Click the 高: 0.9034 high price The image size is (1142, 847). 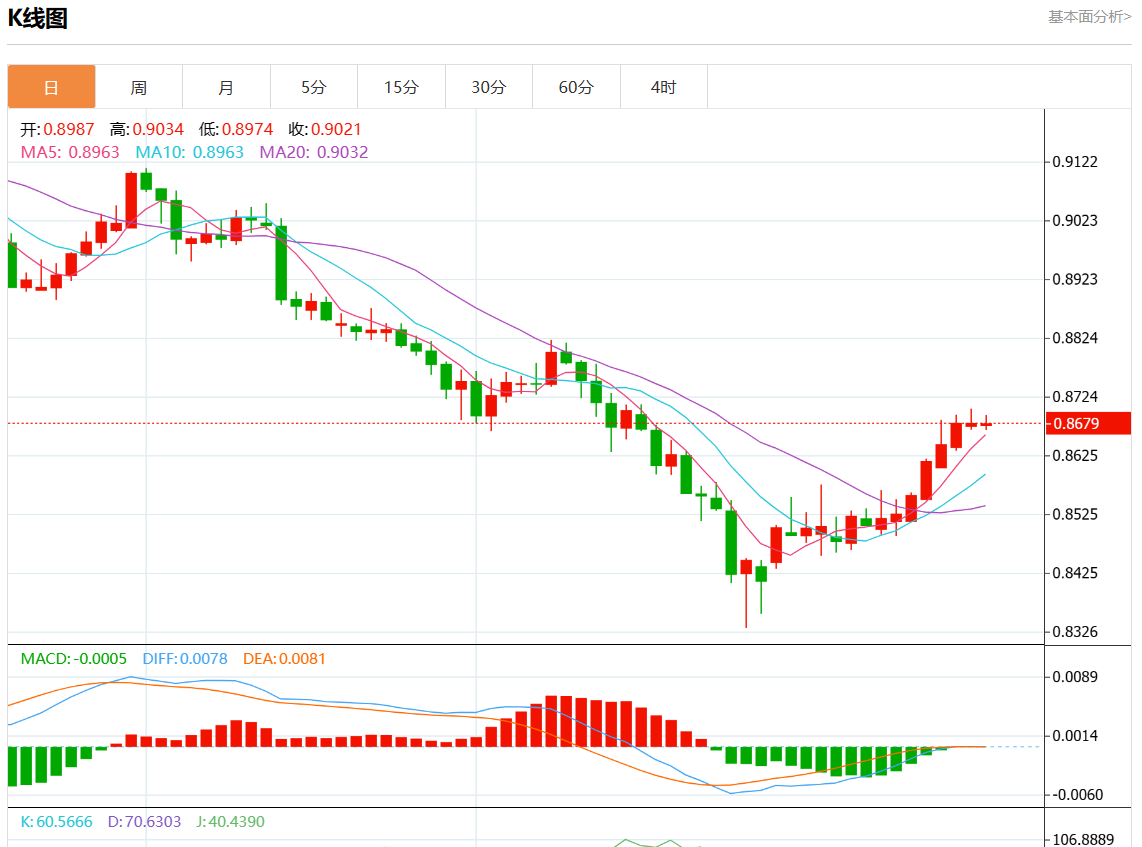pos(146,129)
